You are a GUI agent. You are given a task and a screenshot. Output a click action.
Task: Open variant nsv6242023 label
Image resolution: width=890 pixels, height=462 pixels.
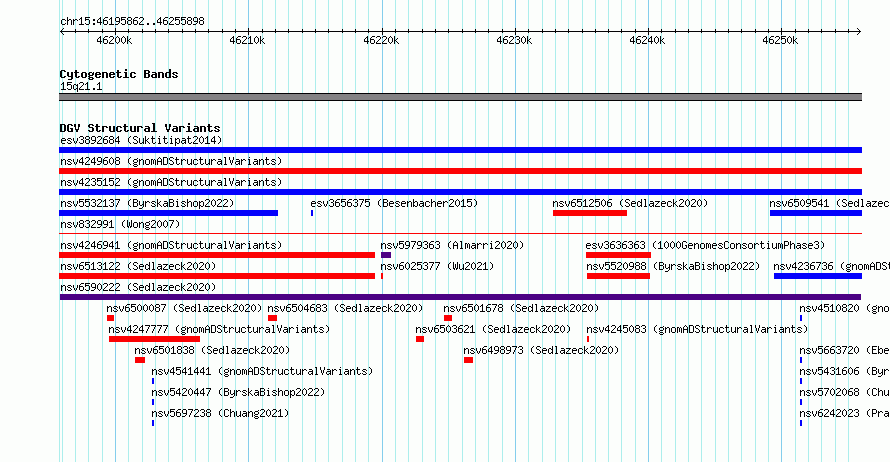(845, 413)
